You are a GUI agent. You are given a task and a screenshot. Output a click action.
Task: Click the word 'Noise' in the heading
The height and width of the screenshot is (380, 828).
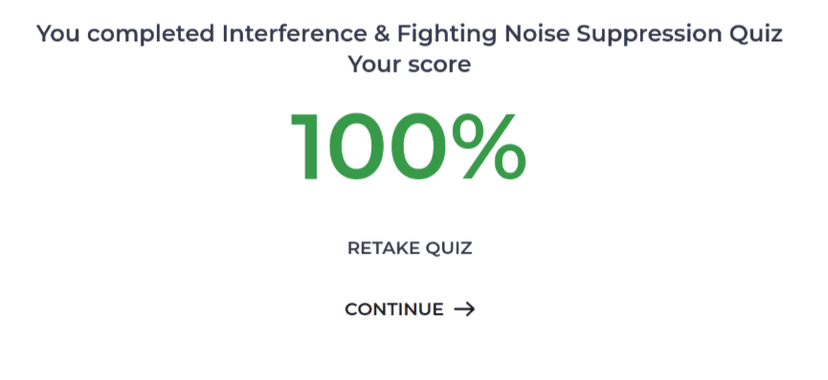tap(537, 34)
